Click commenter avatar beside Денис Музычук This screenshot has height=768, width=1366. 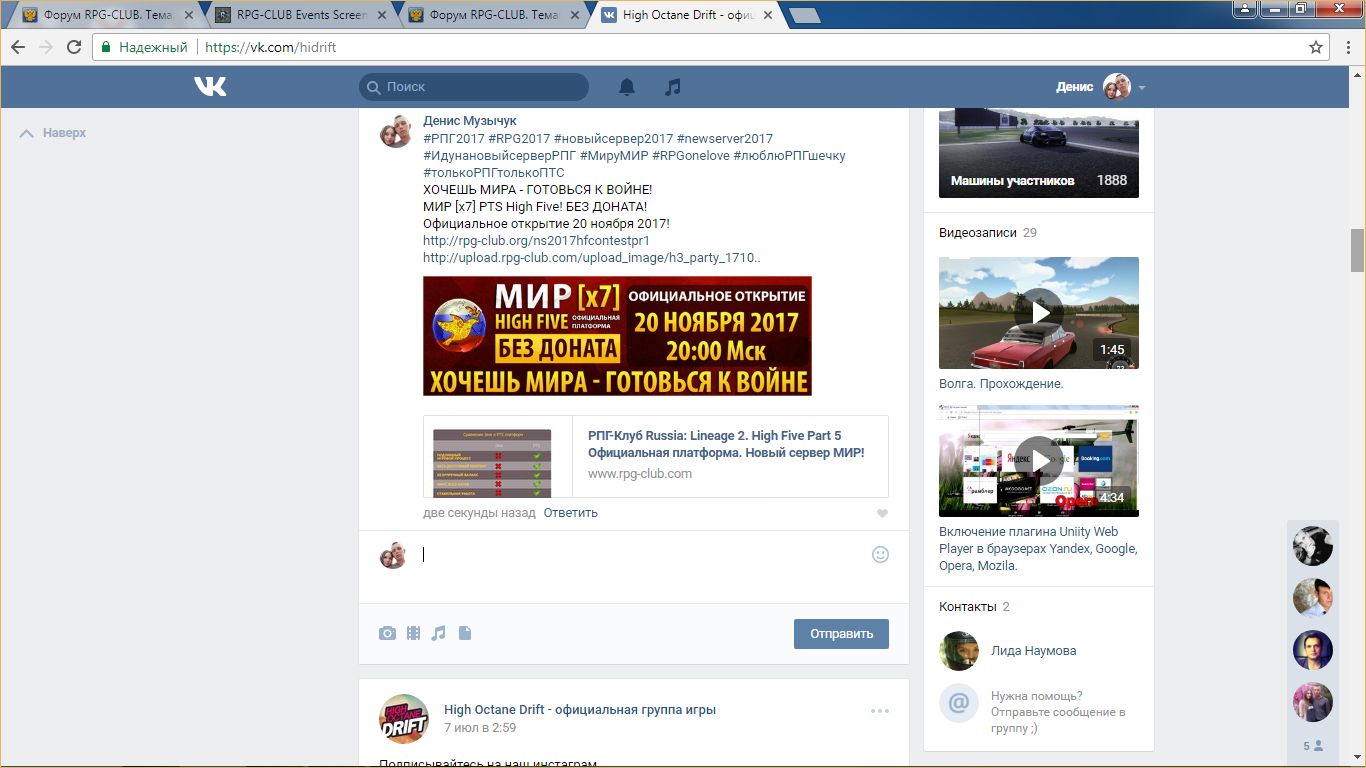click(x=396, y=131)
